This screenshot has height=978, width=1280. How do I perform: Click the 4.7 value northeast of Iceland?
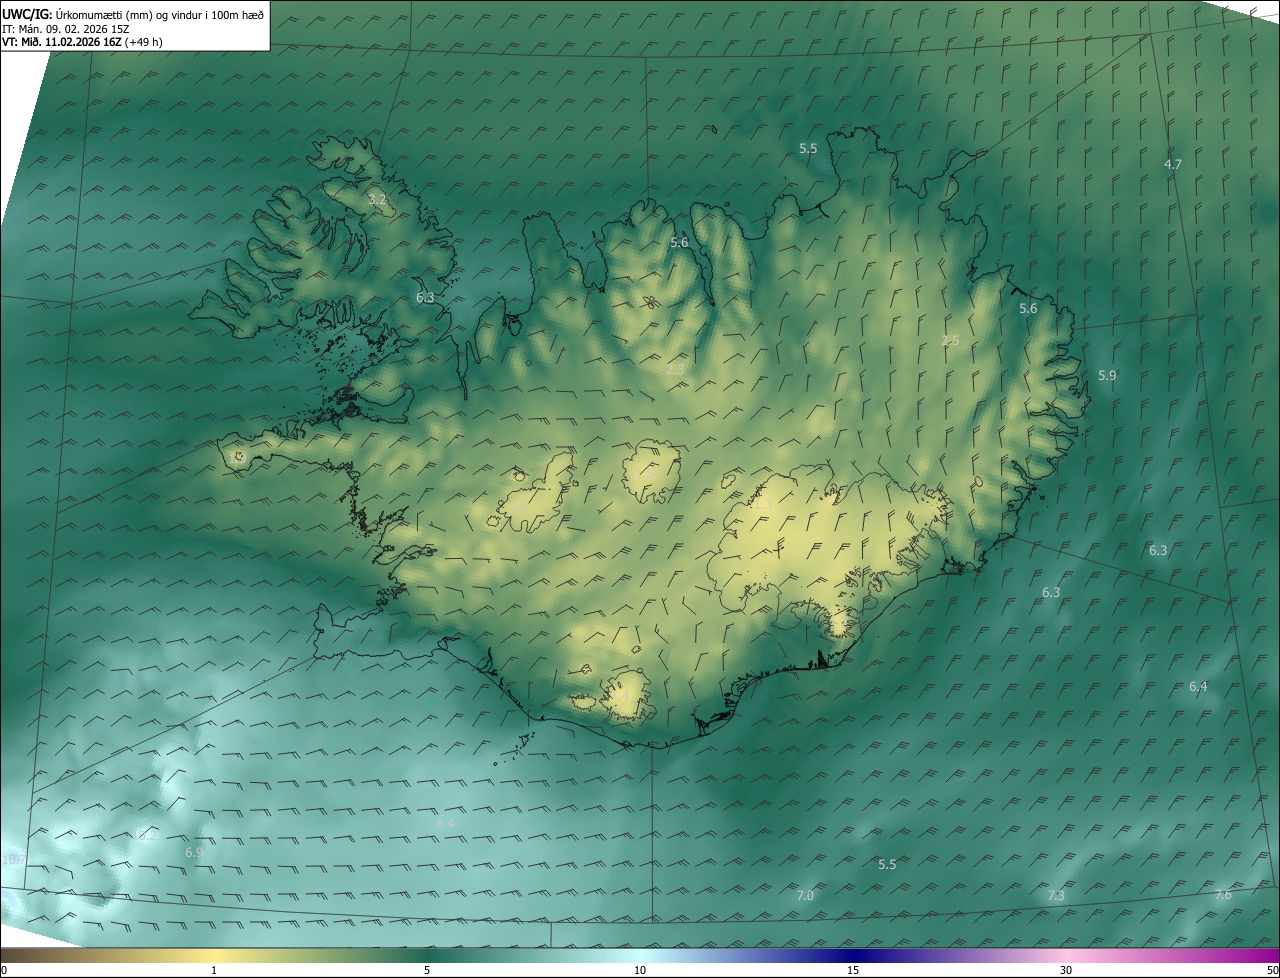pyautogui.click(x=1173, y=164)
